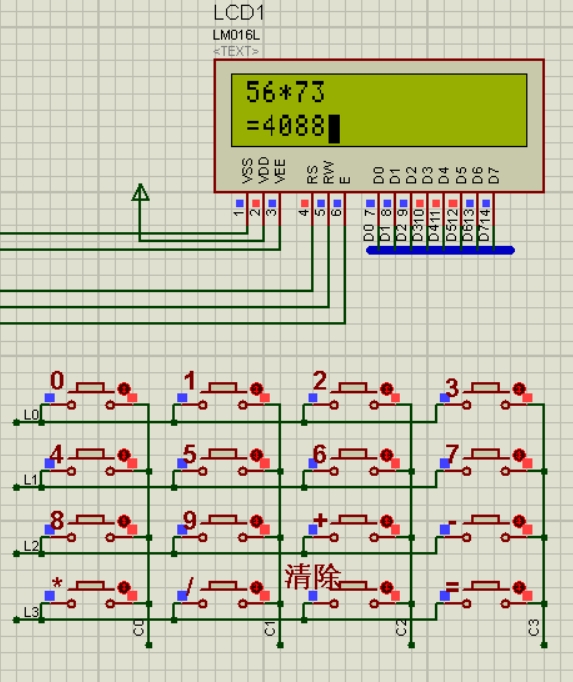The image size is (573, 682).
Task: Toggle the red latch dot on key 1
Action: (x=256, y=388)
